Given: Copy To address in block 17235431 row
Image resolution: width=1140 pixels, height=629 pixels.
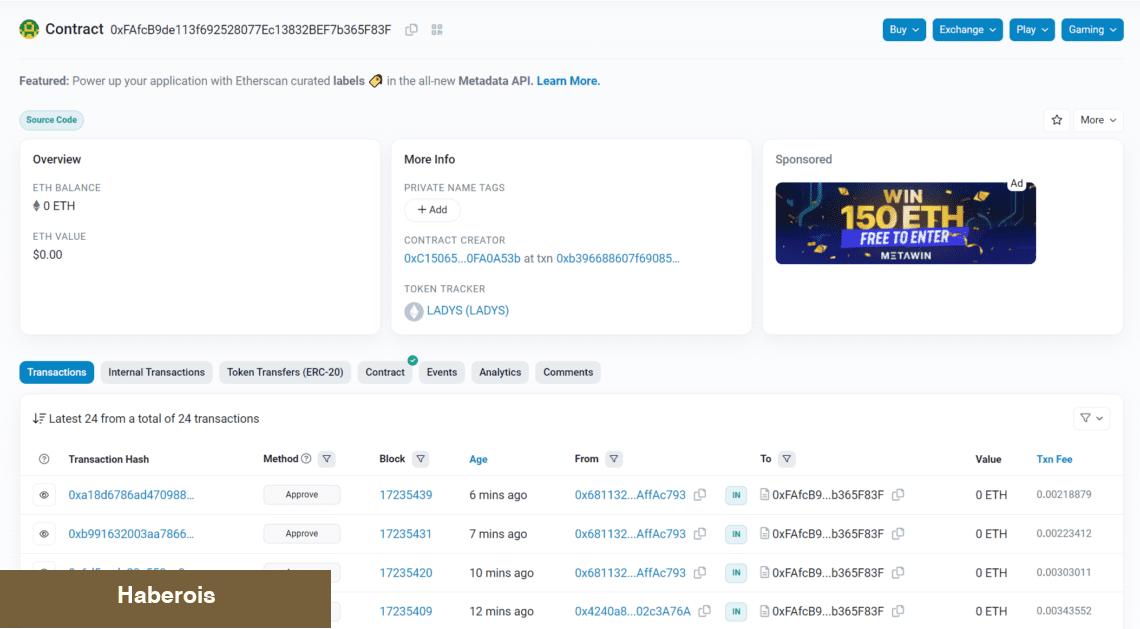Looking at the screenshot, I should 899,534.
